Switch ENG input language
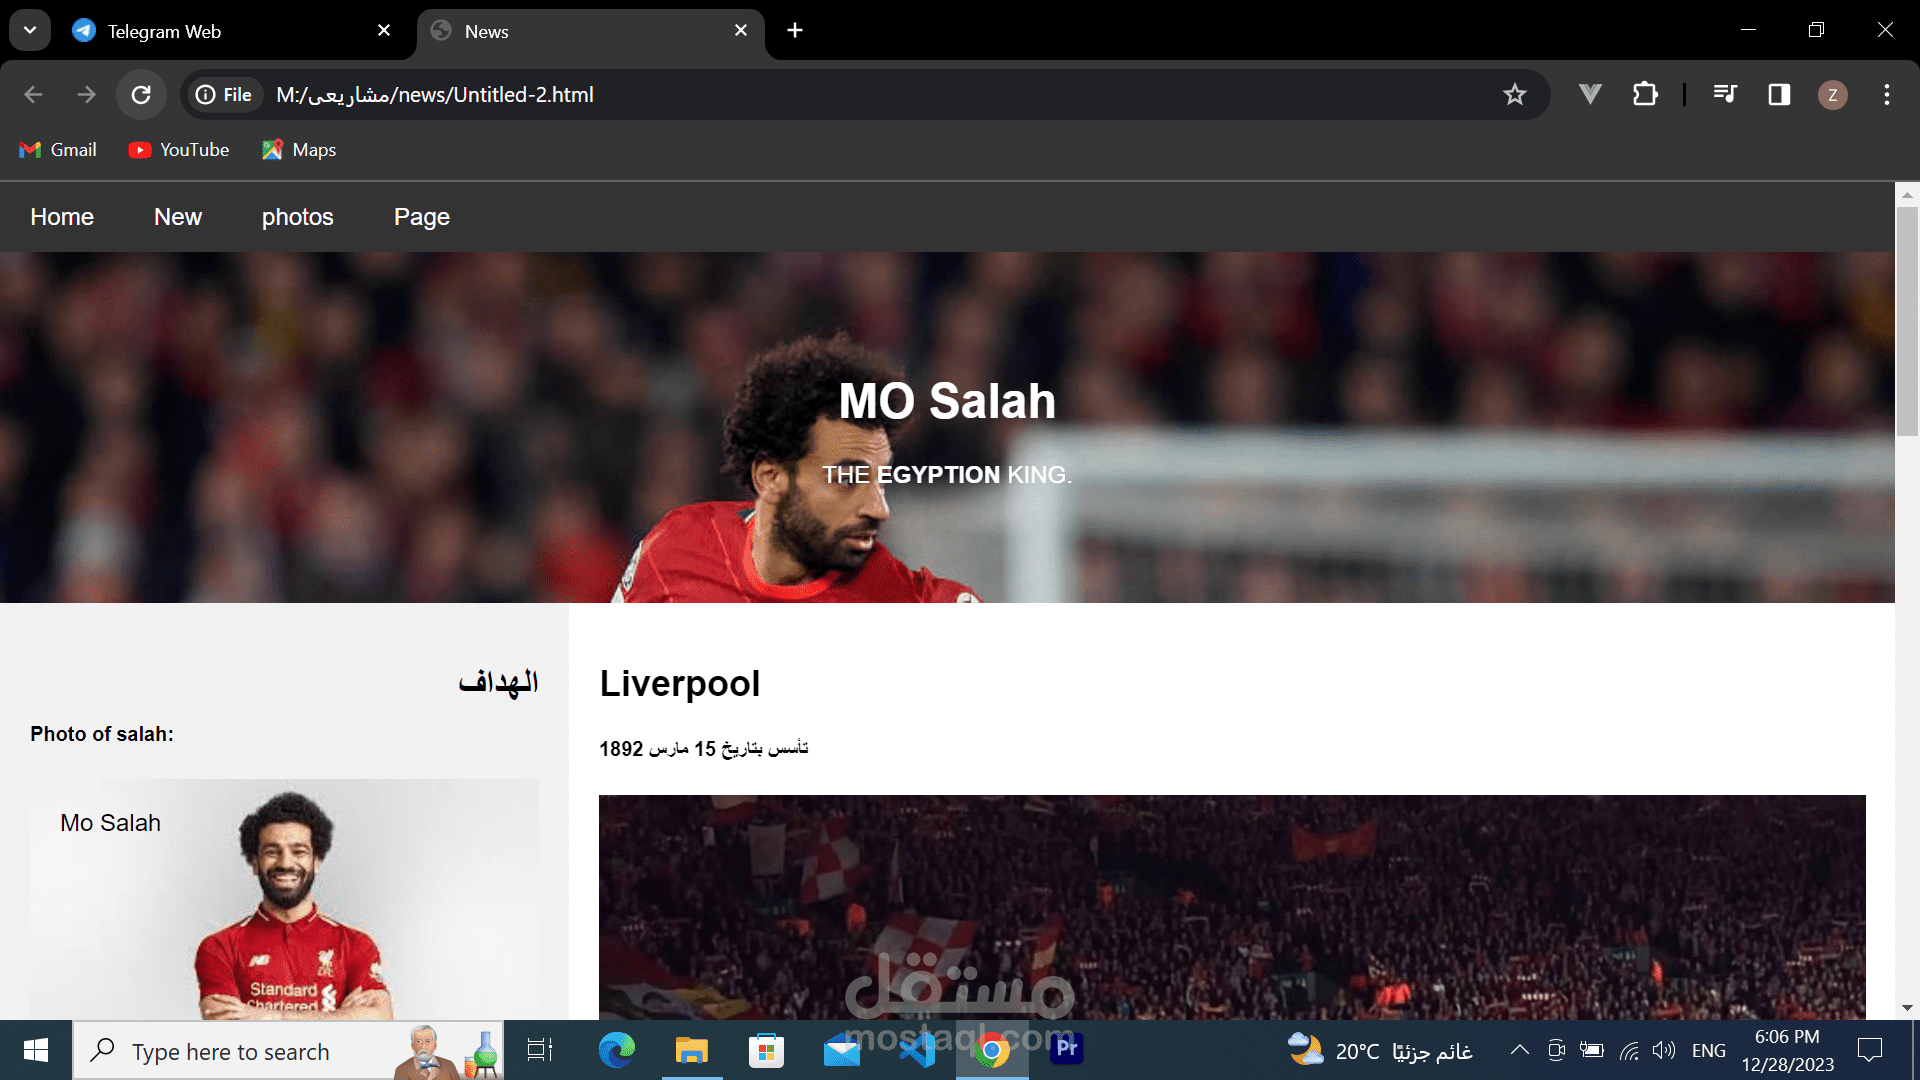This screenshot has width=1920, height=1080. tap(1709, 1051)
